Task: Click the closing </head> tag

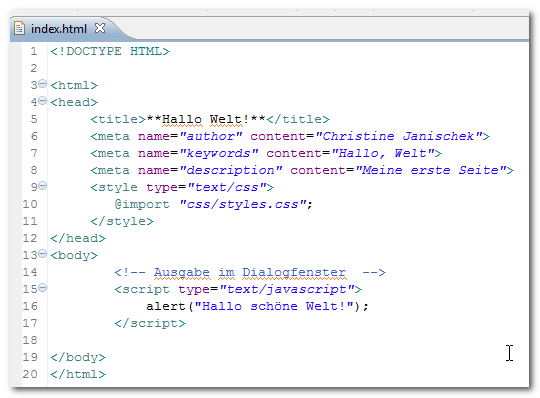Action: [x=78, y=238]
